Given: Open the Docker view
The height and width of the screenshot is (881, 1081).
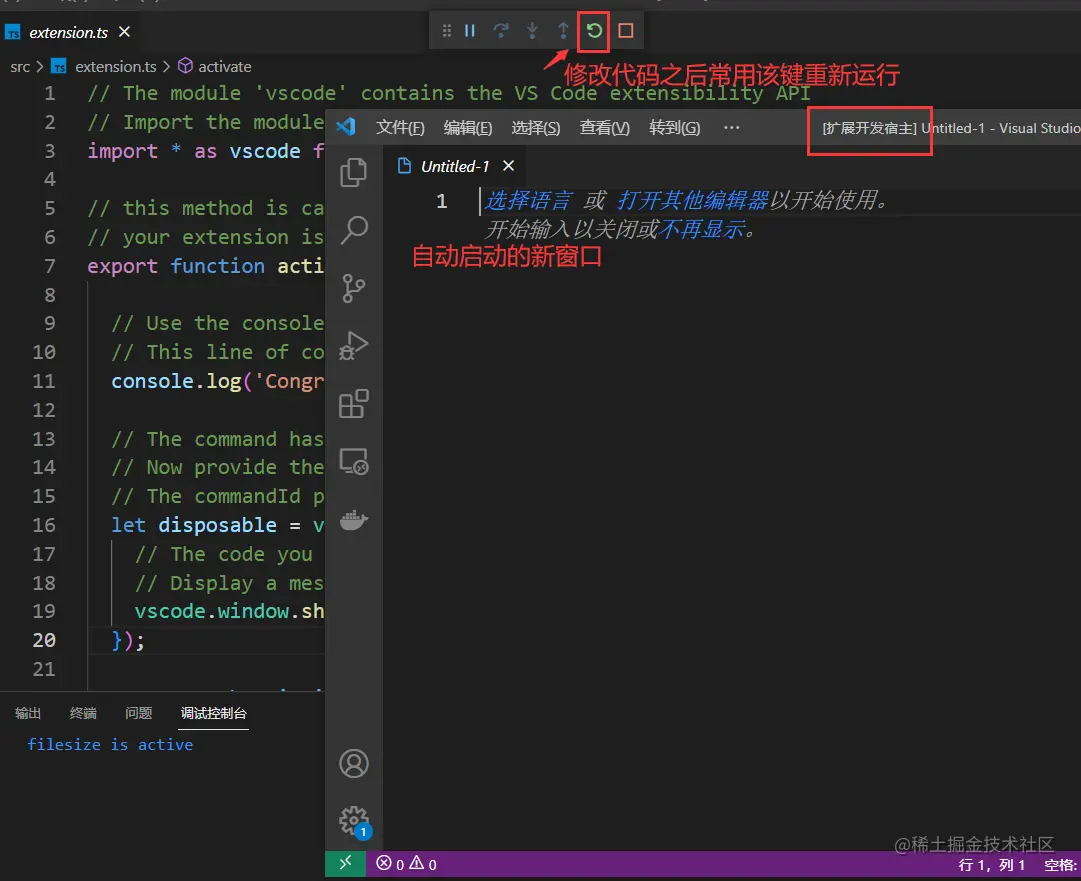Looking at the screenshot, I should coord(354,520).
